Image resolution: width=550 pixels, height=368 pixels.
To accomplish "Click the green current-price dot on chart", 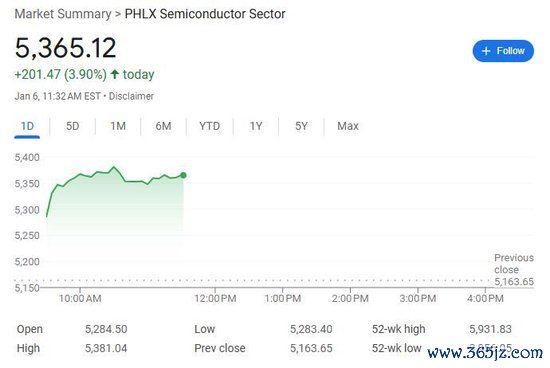I will (x=183, y=175).
